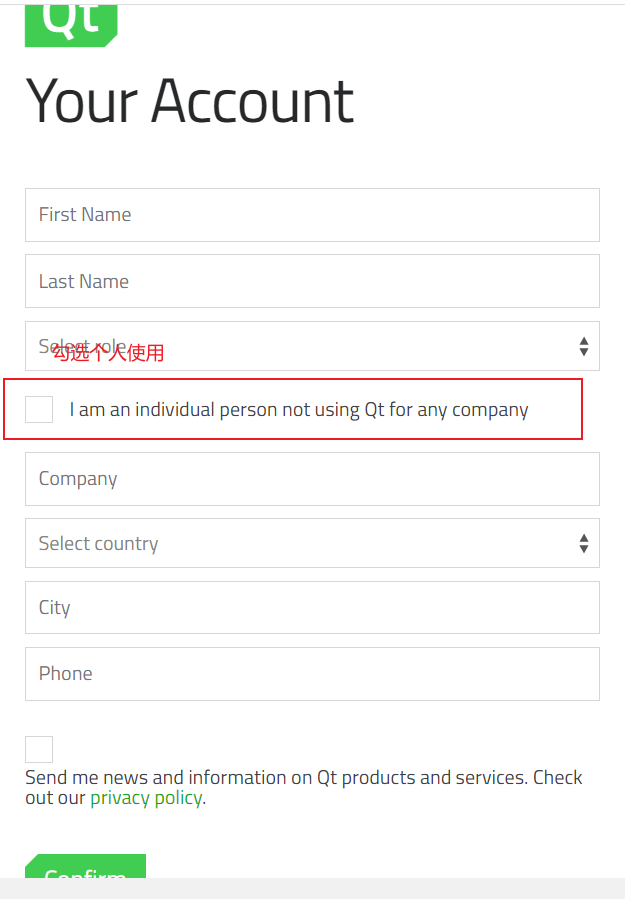Click the City input box
This screenshot has width=625, height=899.
[x=312, y=607]
